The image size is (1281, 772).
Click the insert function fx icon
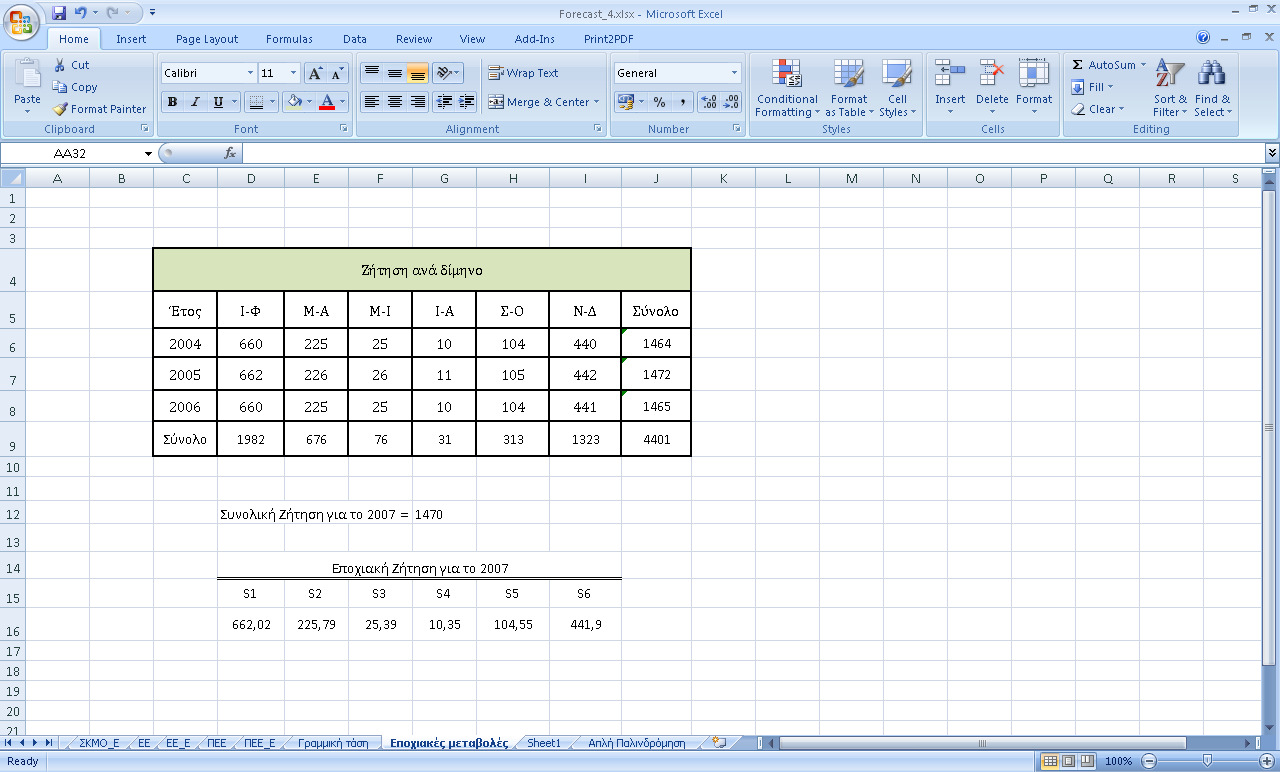pyautogui.click(x=229, y=153)
